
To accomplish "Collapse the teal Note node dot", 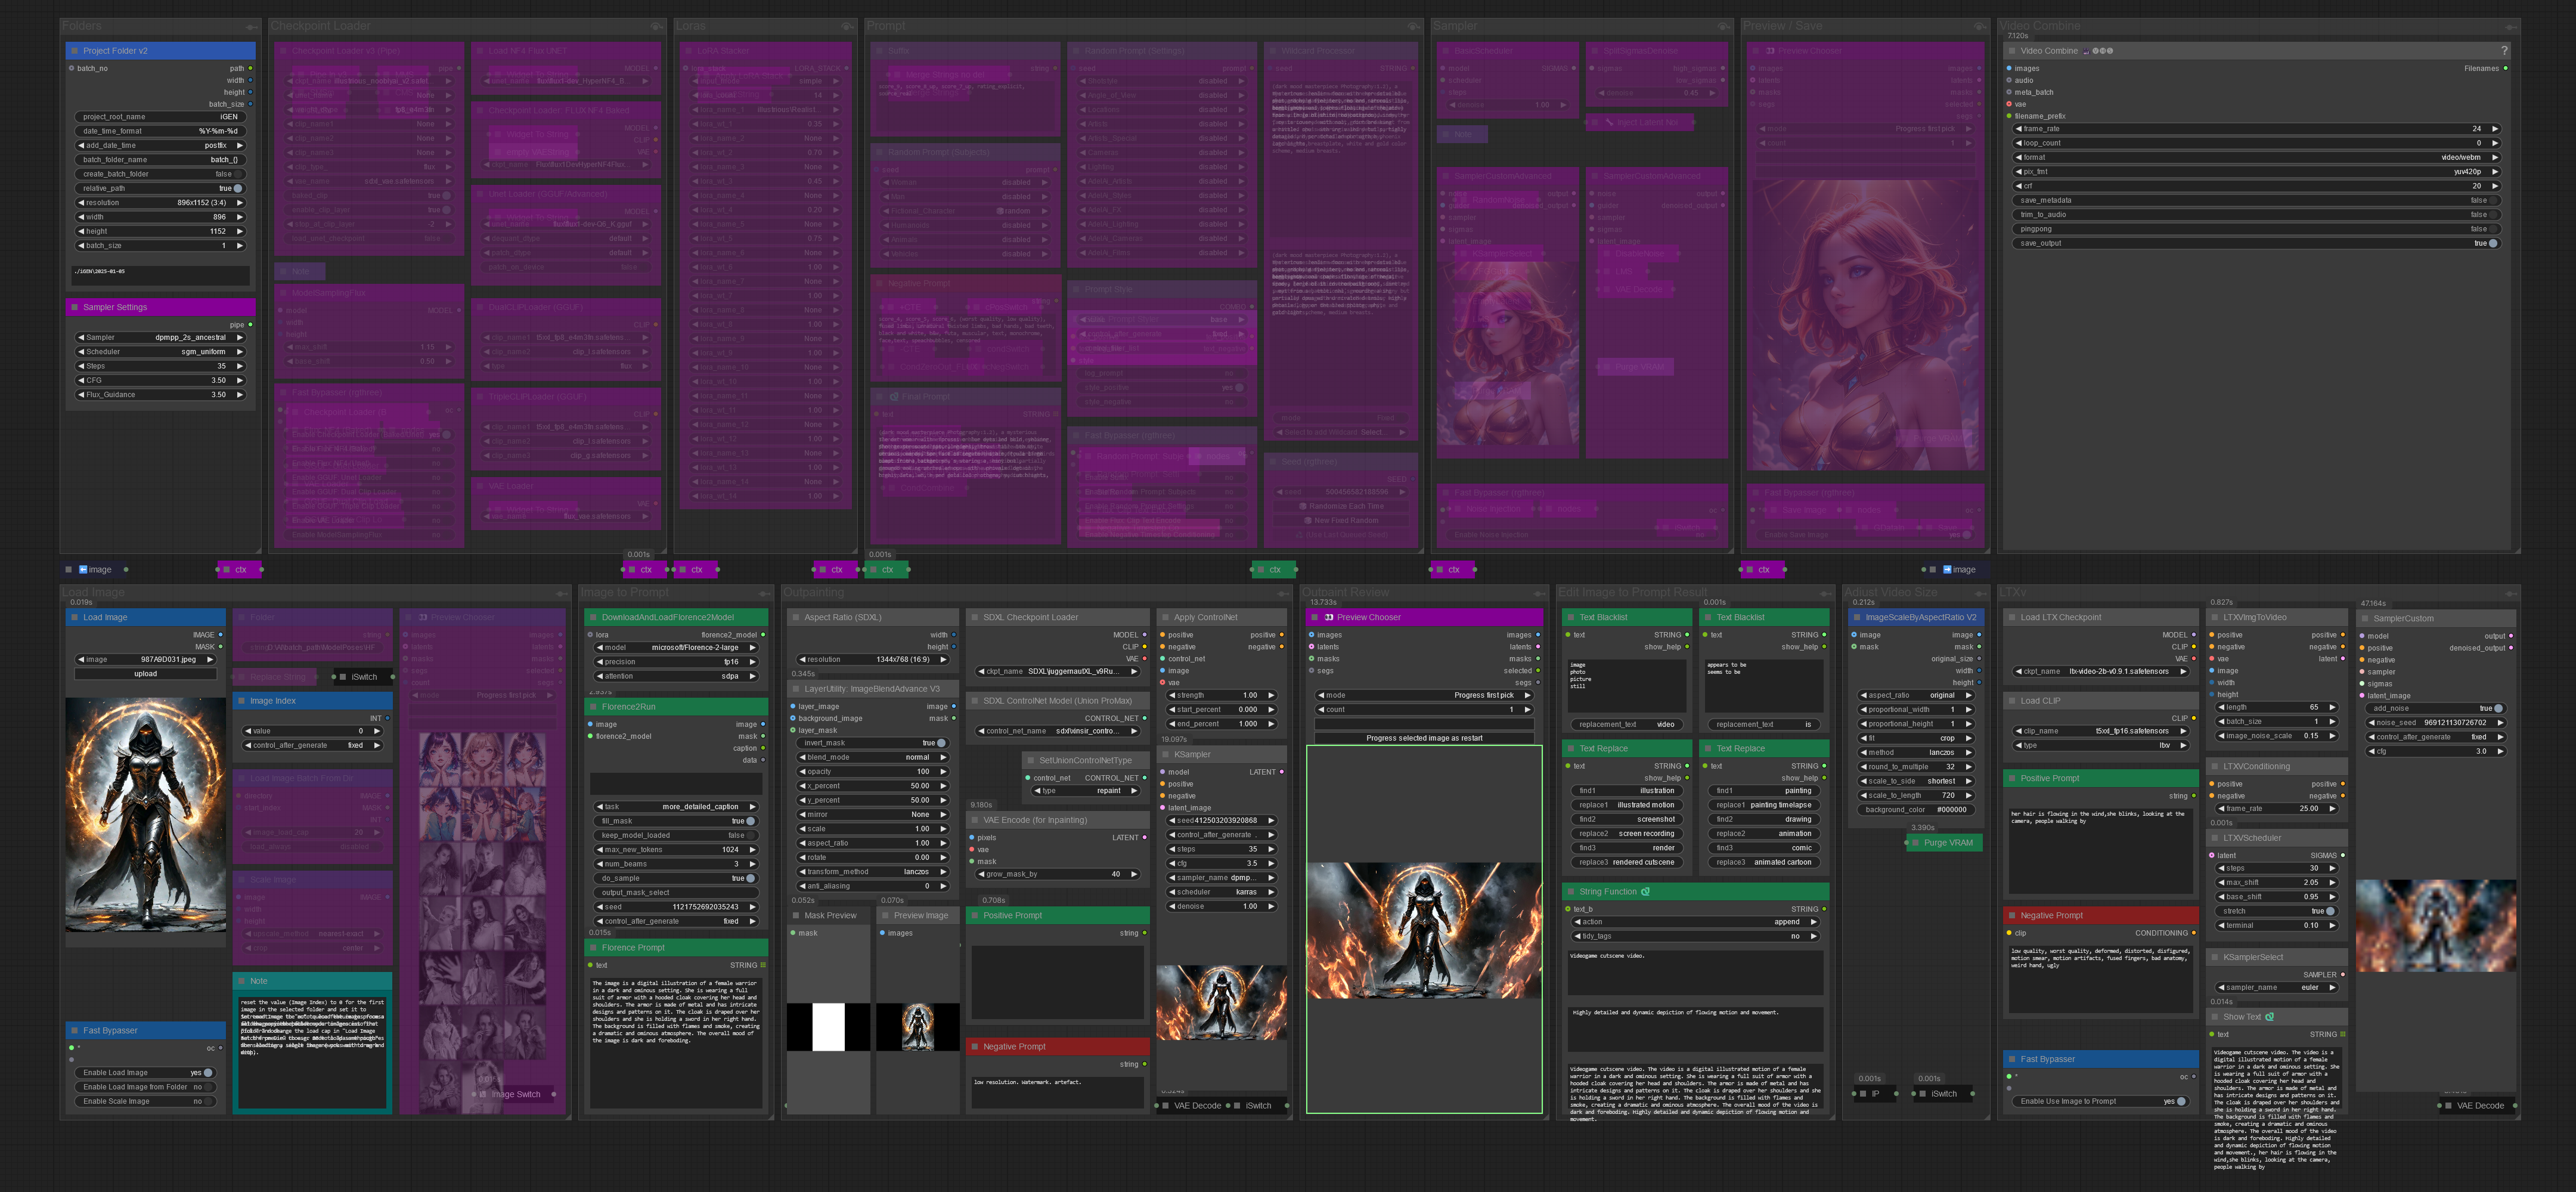I will (x=241, y=982).
